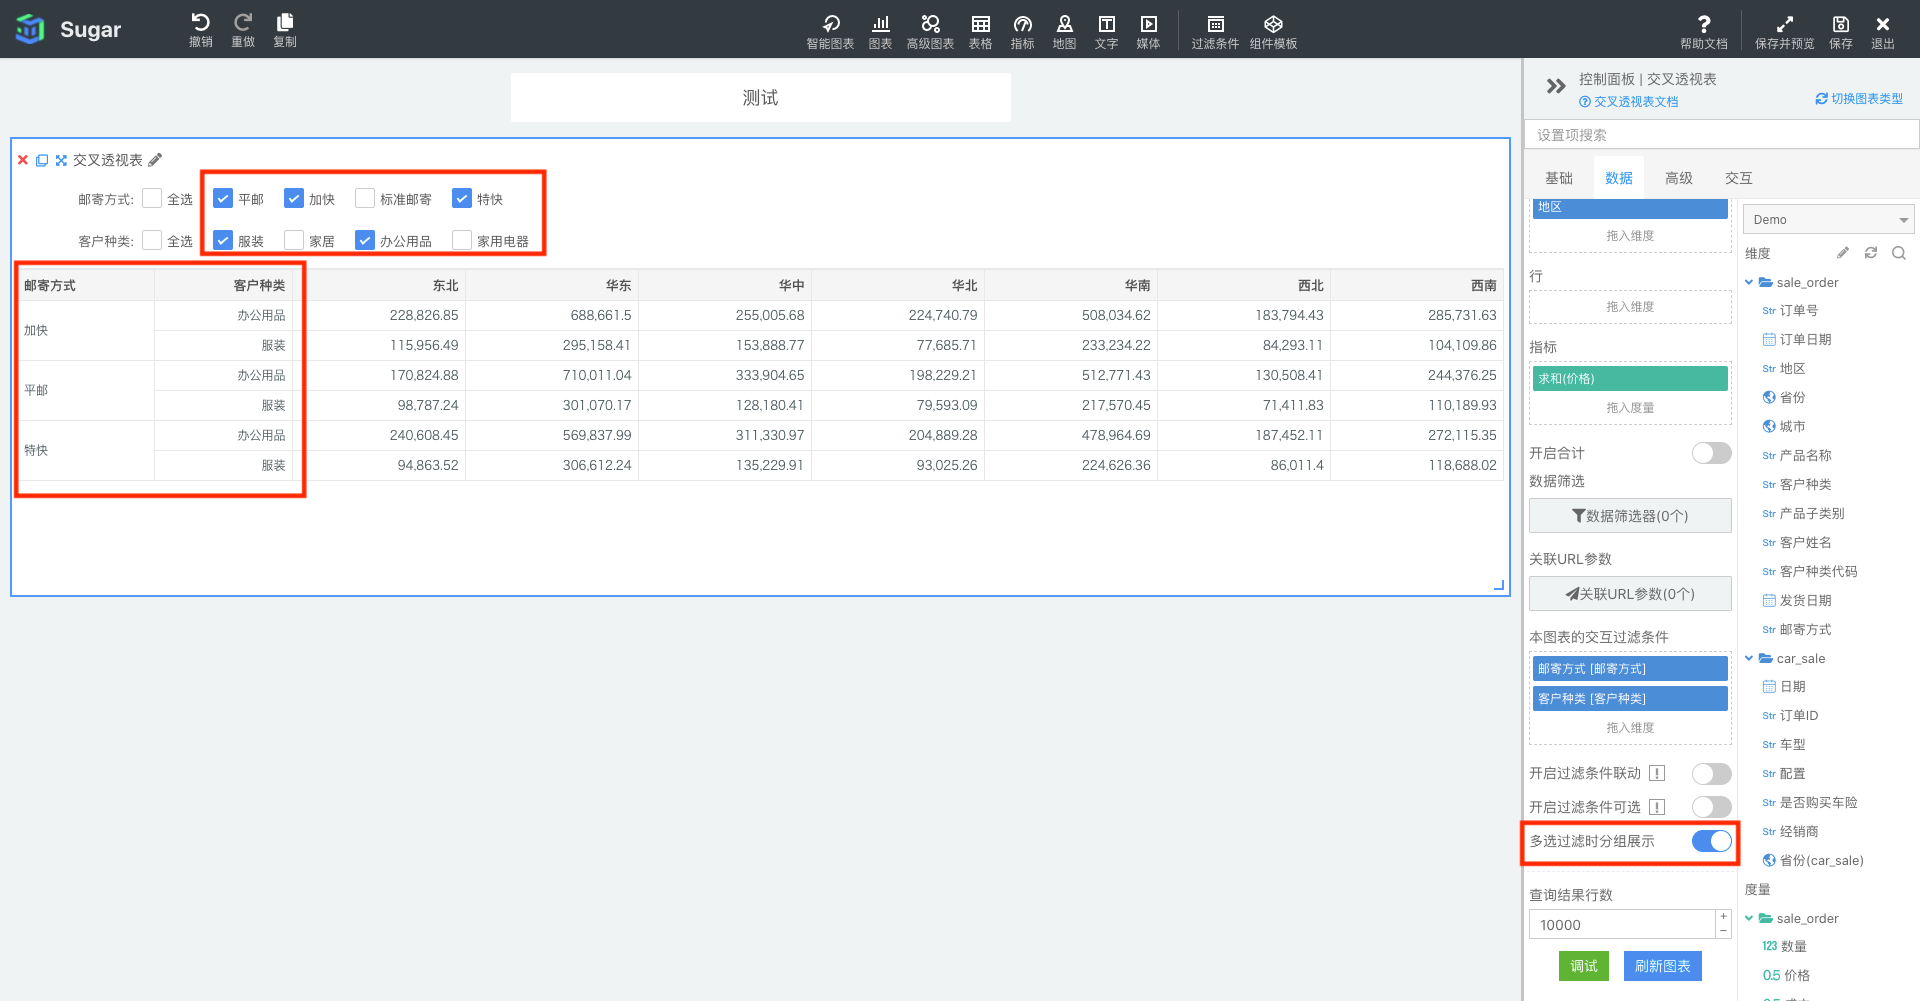Open the Demo data source dropdown
Image resolution: width=1920 pixels, height=1001 pixels.
point(1829,220)
